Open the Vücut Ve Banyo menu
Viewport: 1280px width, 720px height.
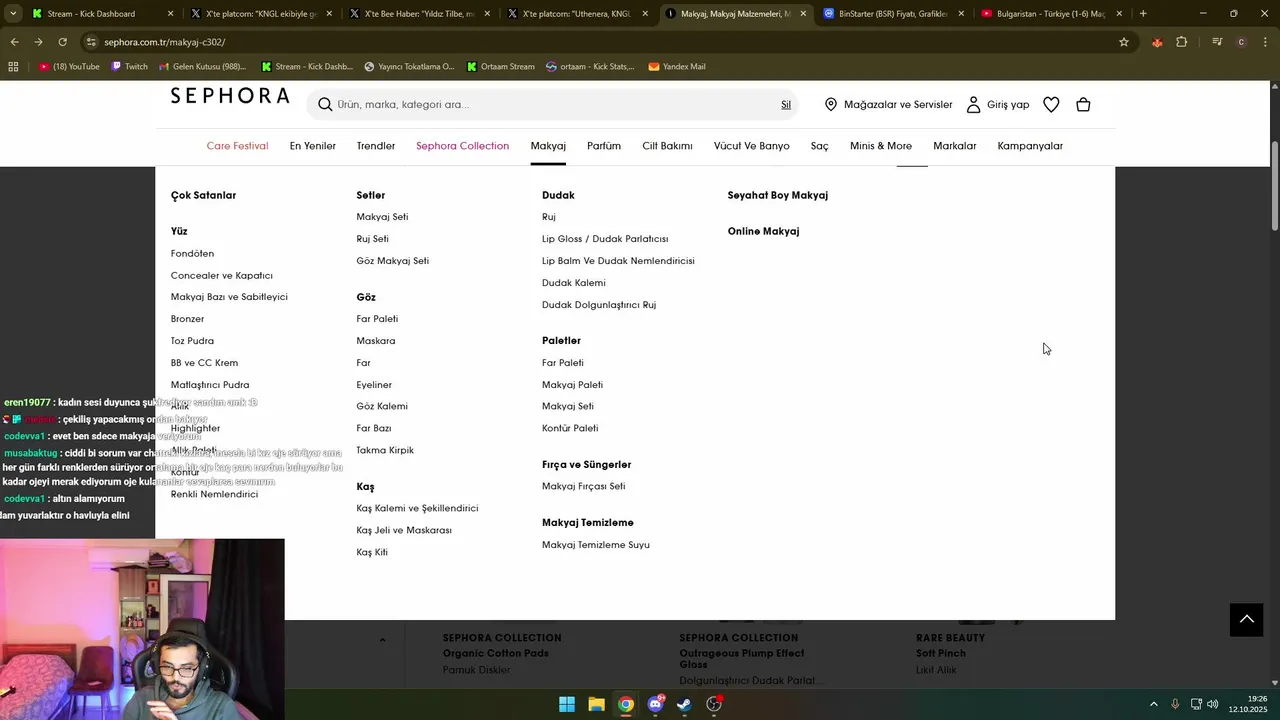(x=751, y=146)
